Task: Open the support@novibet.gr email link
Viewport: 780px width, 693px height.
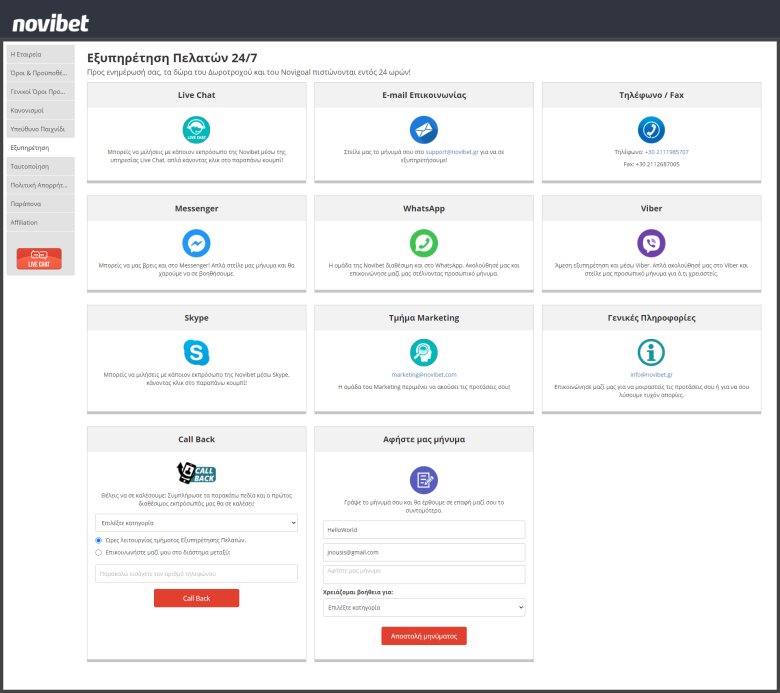Action: click(x=452, y=152)
